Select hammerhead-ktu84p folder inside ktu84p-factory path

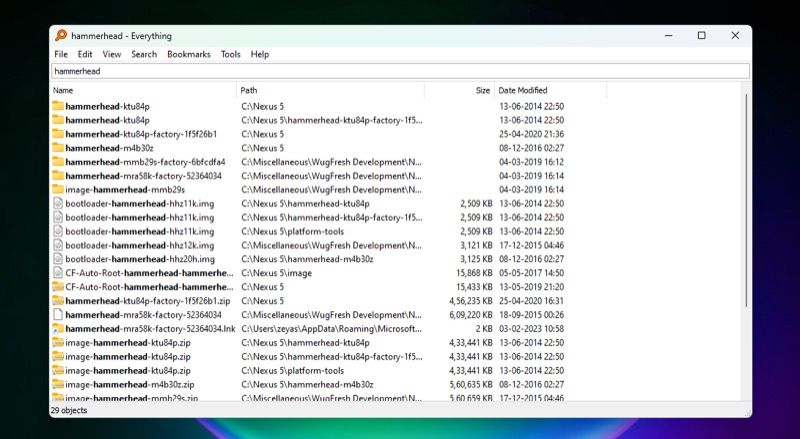click(107, 120)
